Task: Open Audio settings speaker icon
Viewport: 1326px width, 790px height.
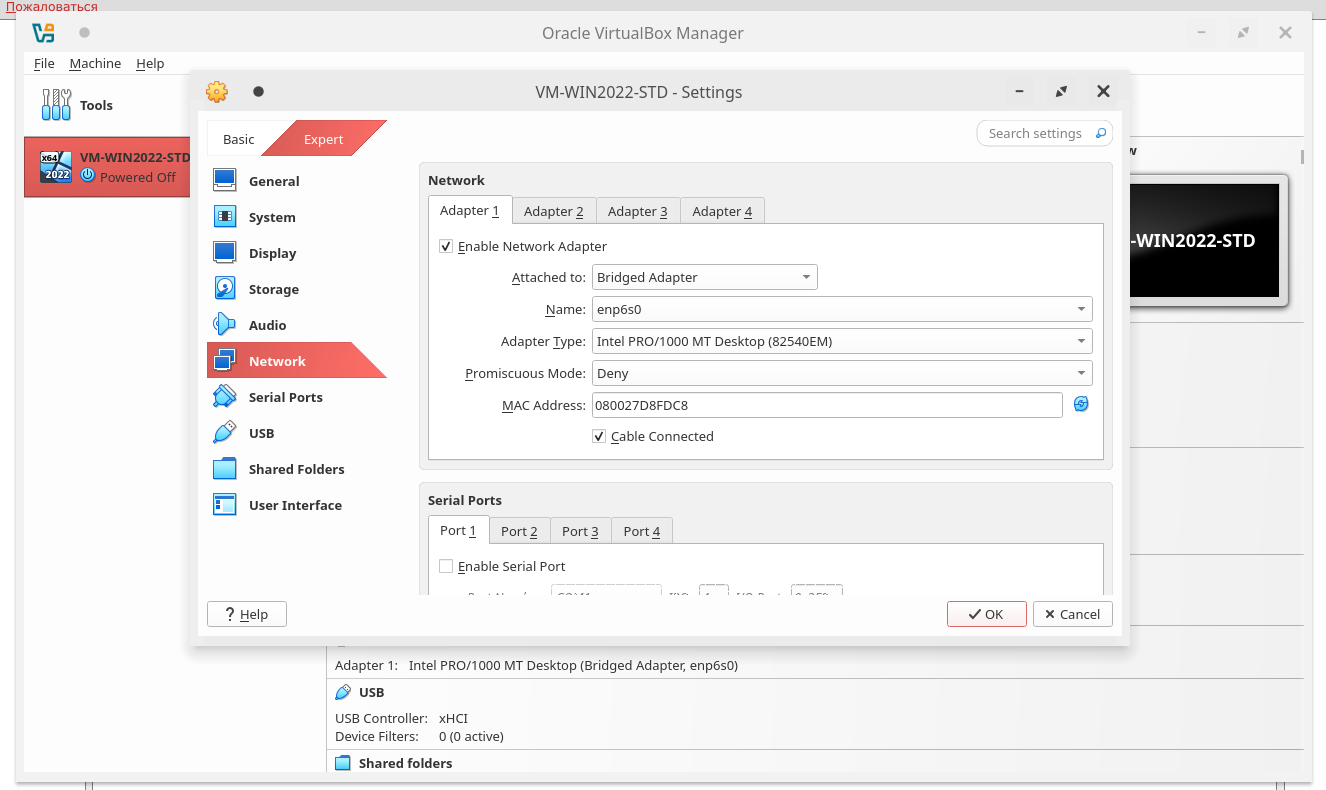Action: pos(224,325)
